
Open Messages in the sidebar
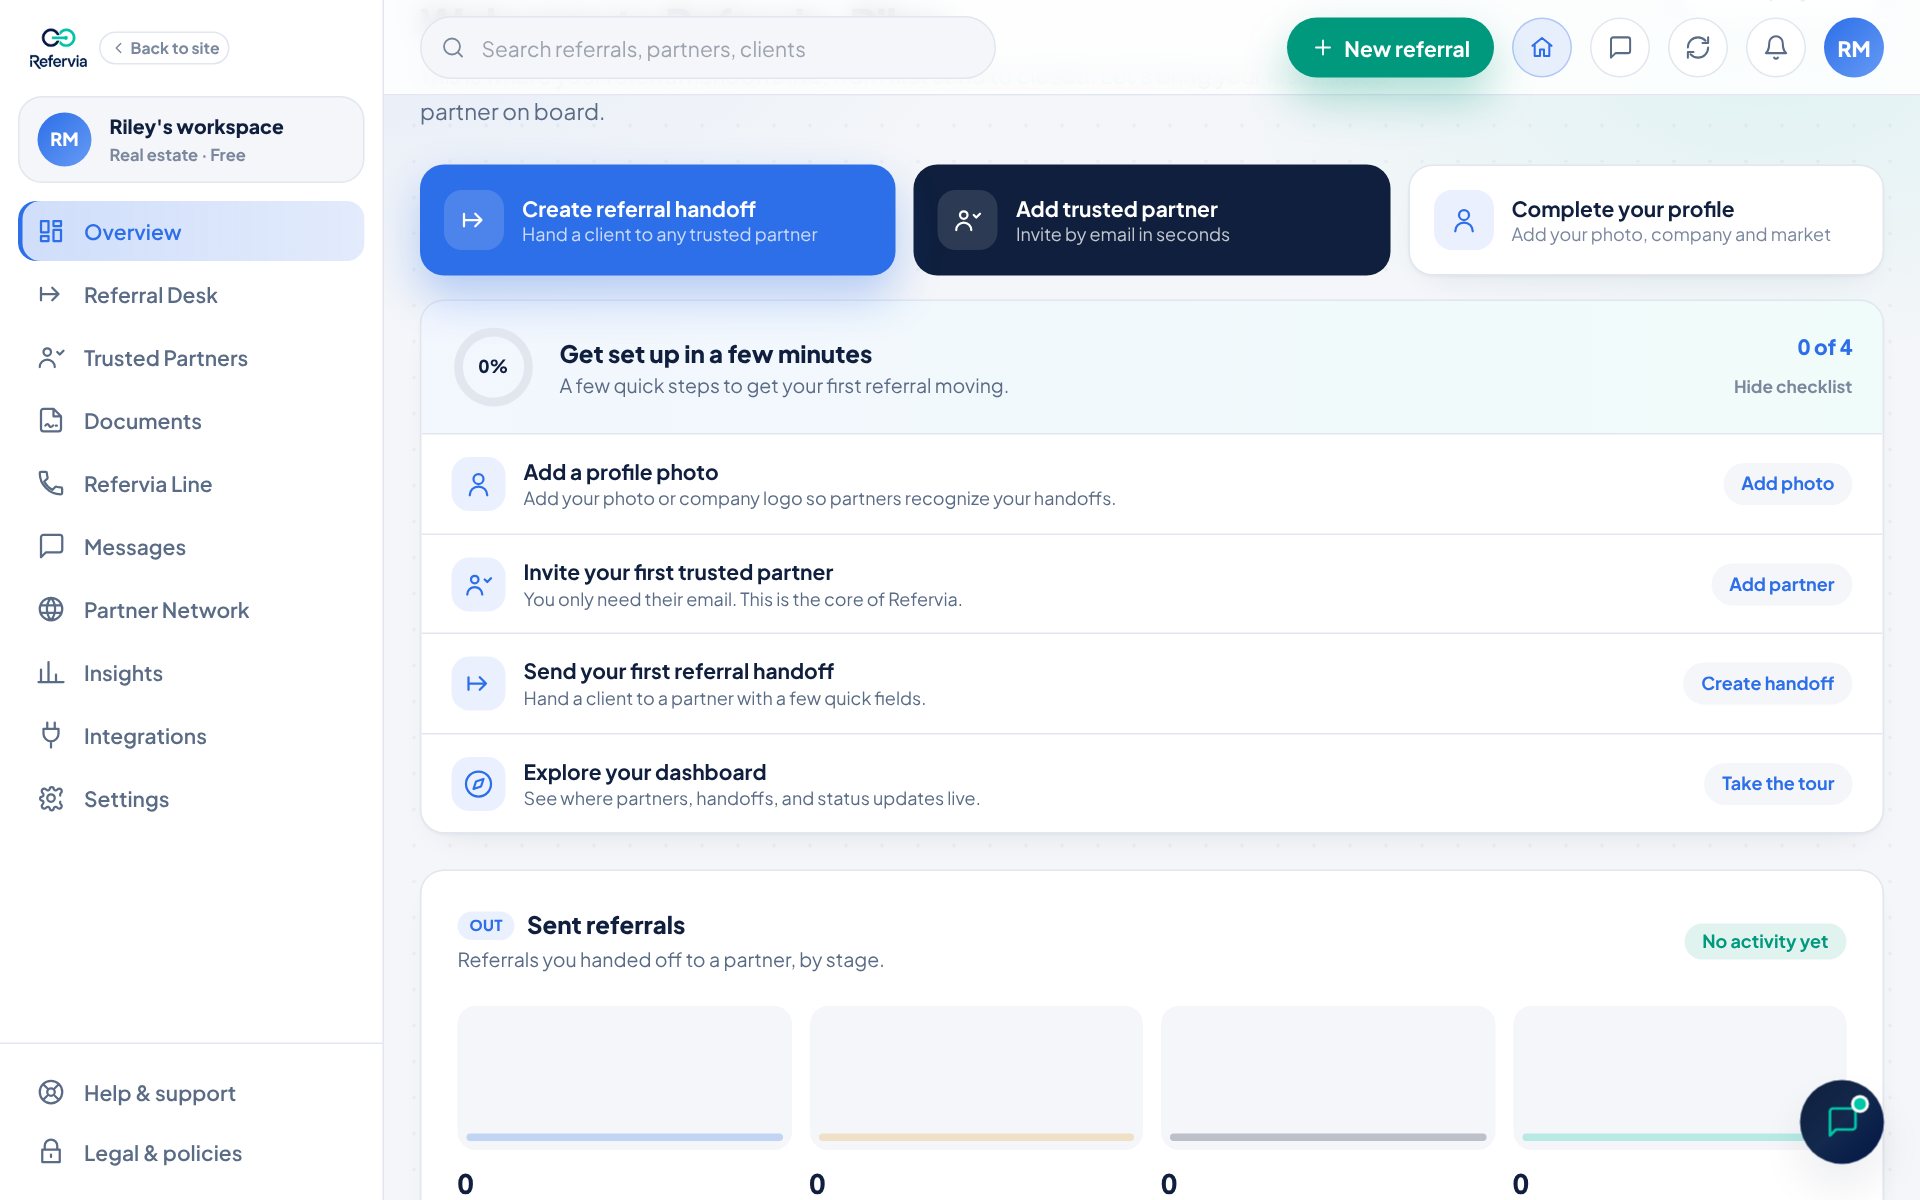pyautogui.click(x=191, y=547)
